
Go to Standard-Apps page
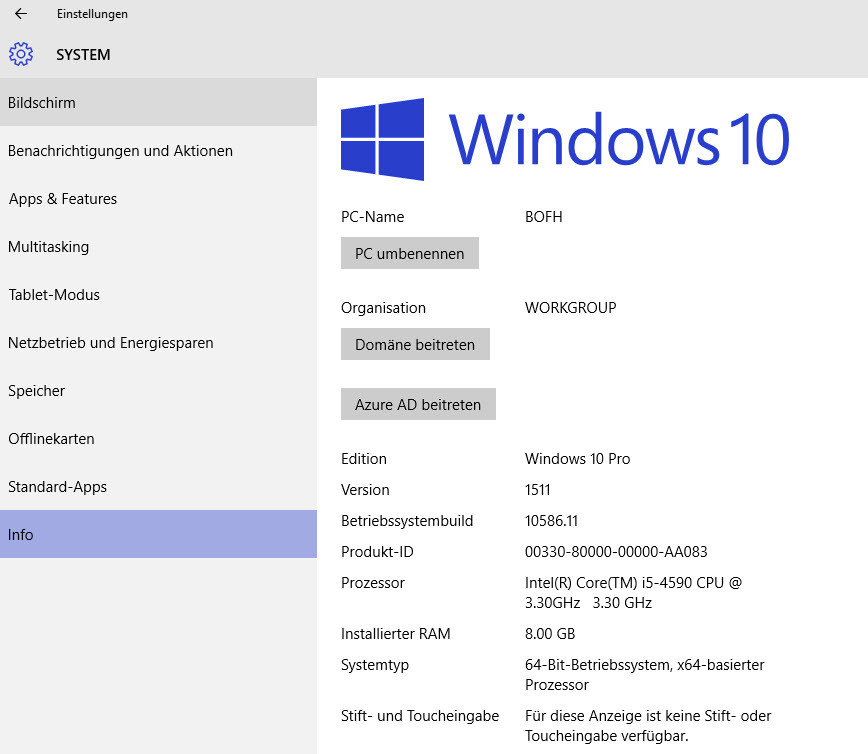point(158,487)
